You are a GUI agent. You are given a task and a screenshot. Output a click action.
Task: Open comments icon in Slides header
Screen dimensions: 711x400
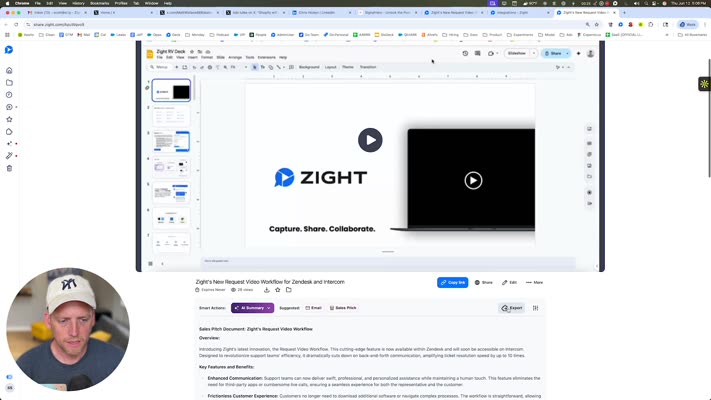point(477,54)
